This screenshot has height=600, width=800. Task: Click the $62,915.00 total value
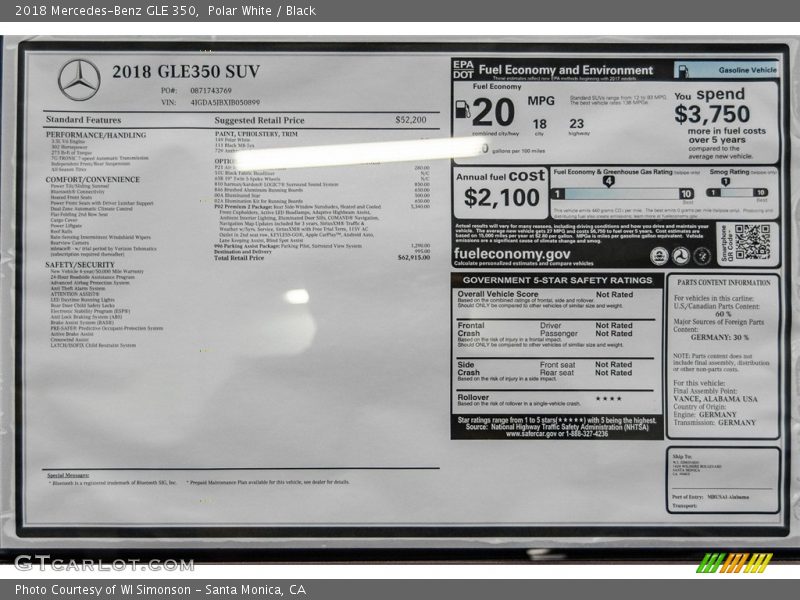(414, 258)
